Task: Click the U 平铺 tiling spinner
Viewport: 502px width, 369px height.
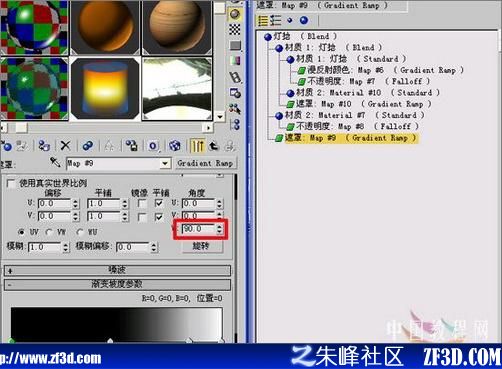Action: click(x=125, y=204)
